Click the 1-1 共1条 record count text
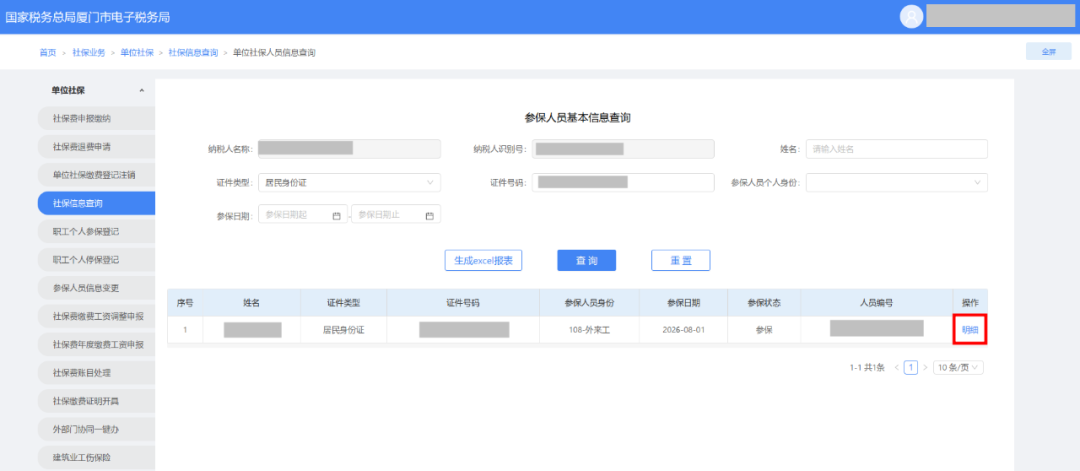 coord(867,368)
